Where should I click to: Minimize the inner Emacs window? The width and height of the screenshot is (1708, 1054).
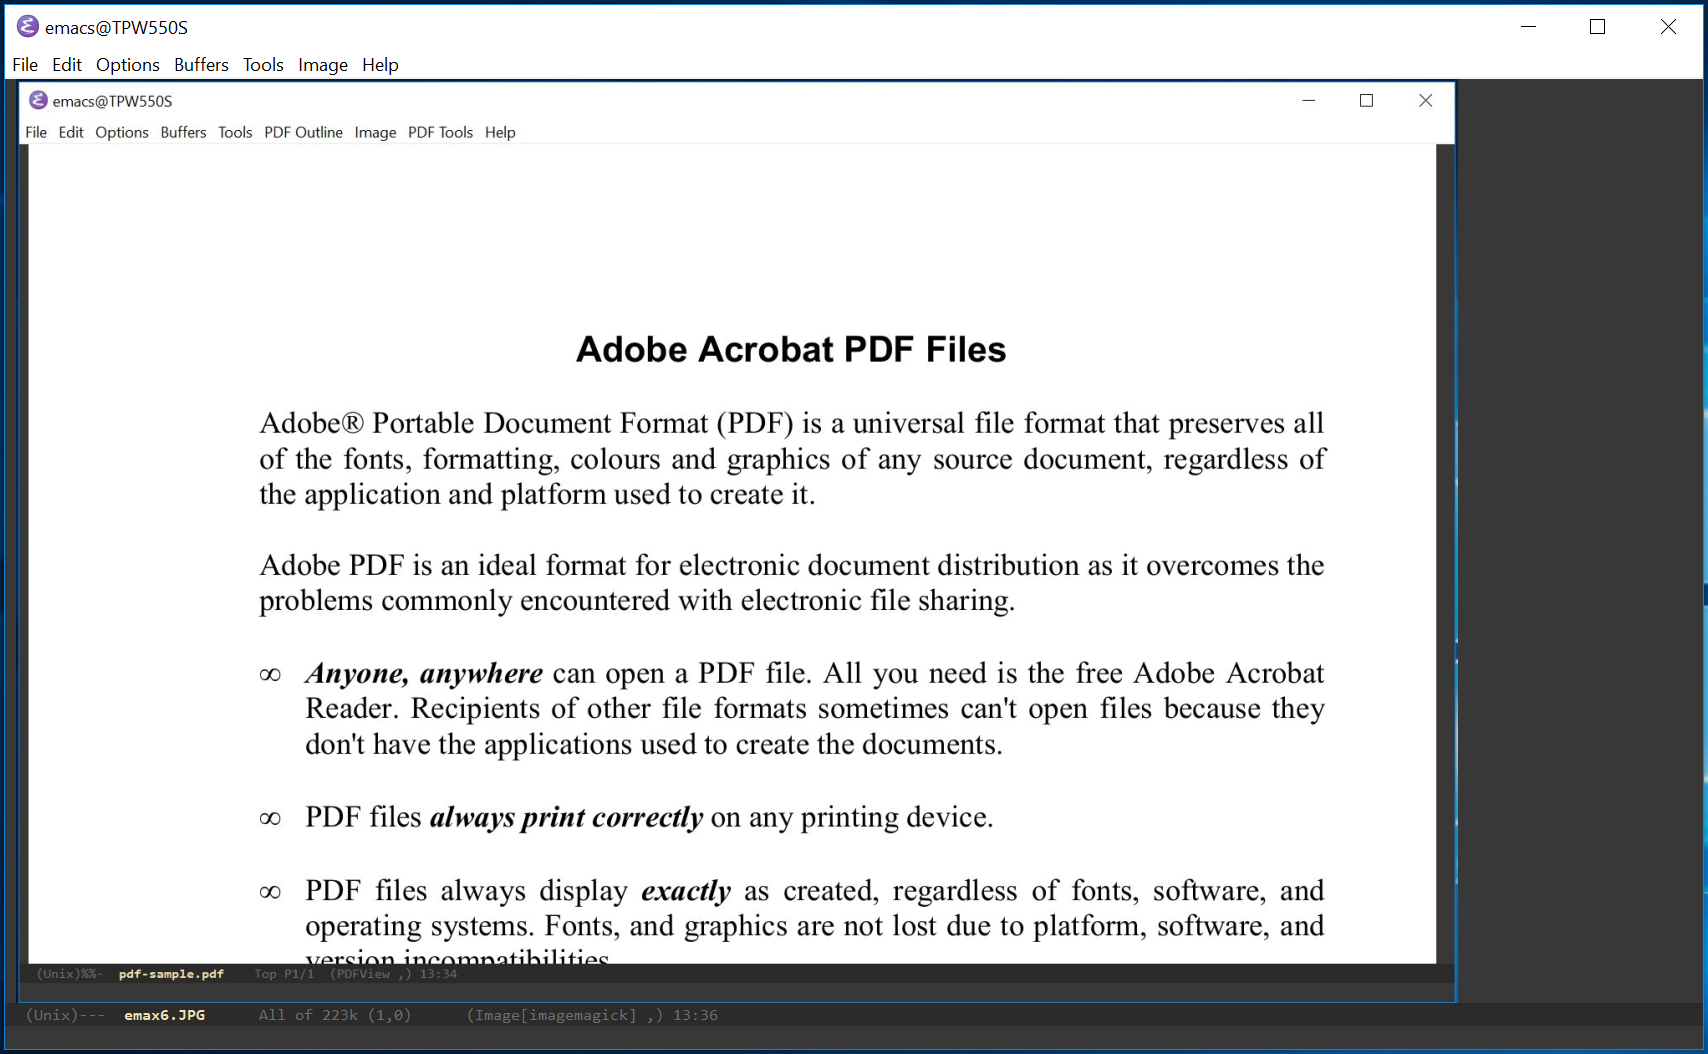(x=1308, y=100)
